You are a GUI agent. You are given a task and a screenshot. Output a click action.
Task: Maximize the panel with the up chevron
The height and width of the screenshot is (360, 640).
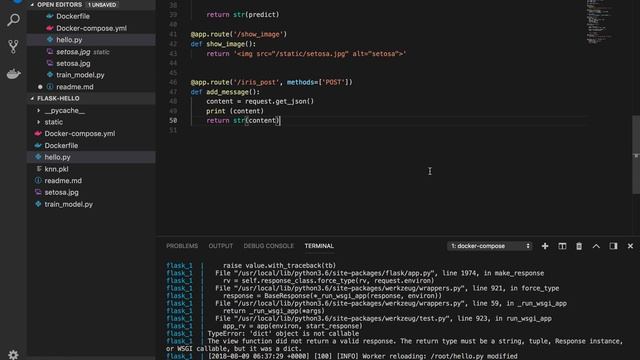[596, 246]
